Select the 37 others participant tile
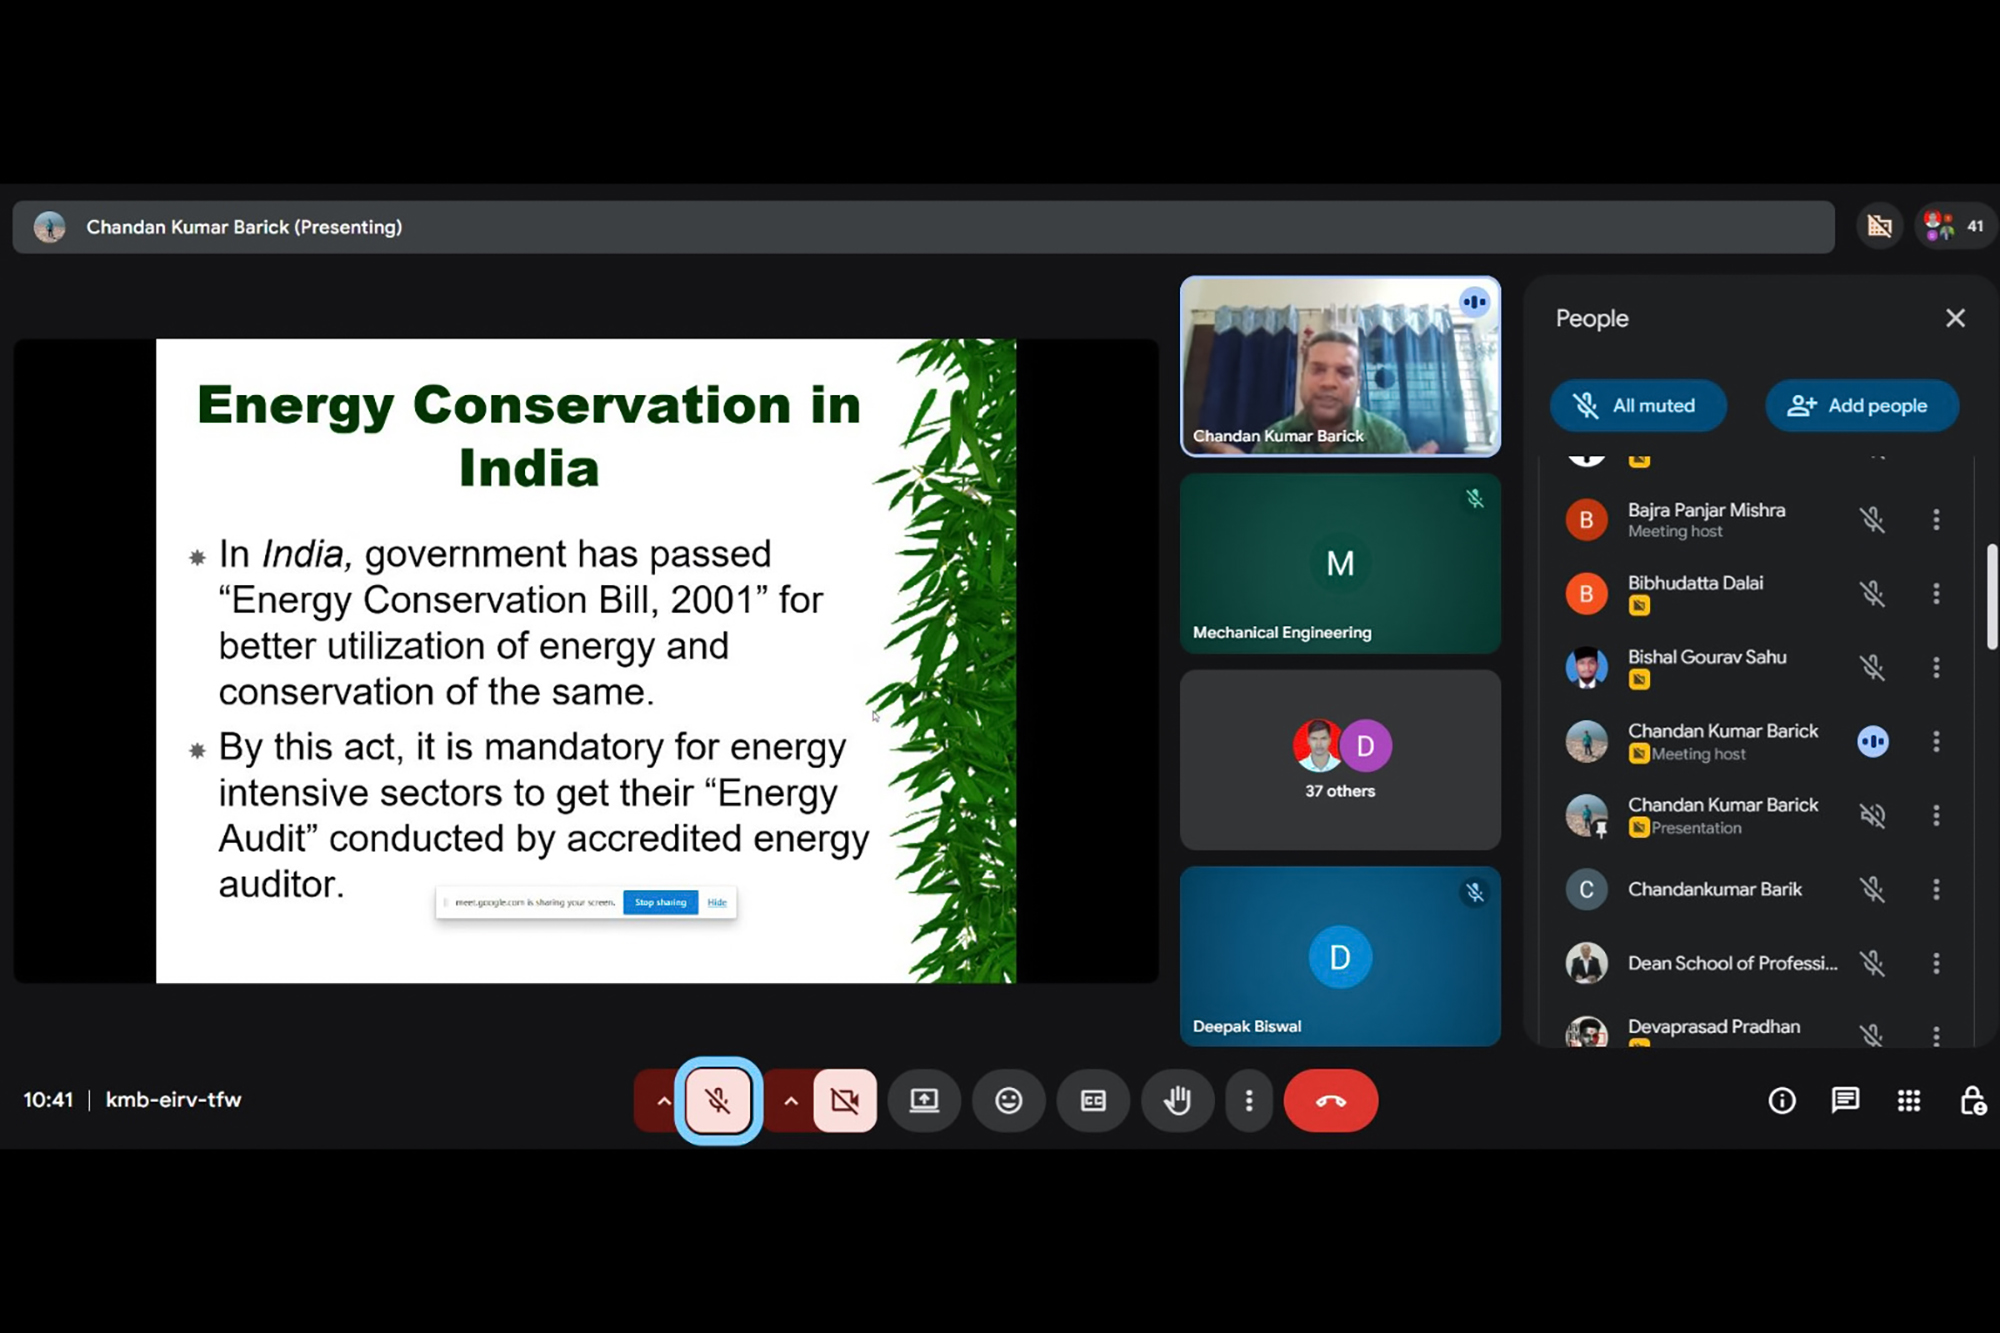Screen dimensions: 2000x1333 (1340, 760)
